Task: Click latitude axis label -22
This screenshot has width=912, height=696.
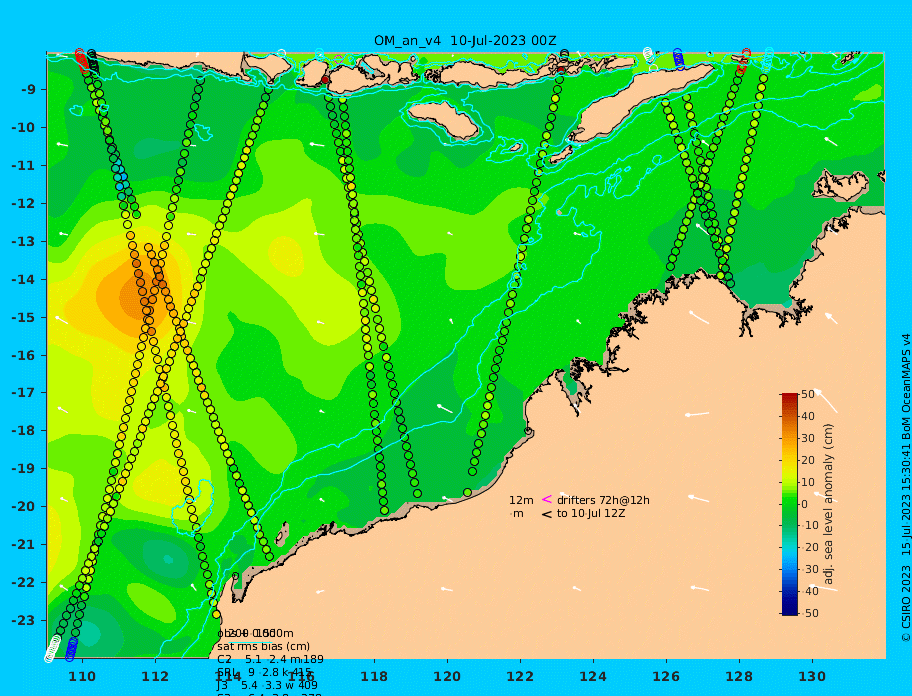Action: [24, 583]
